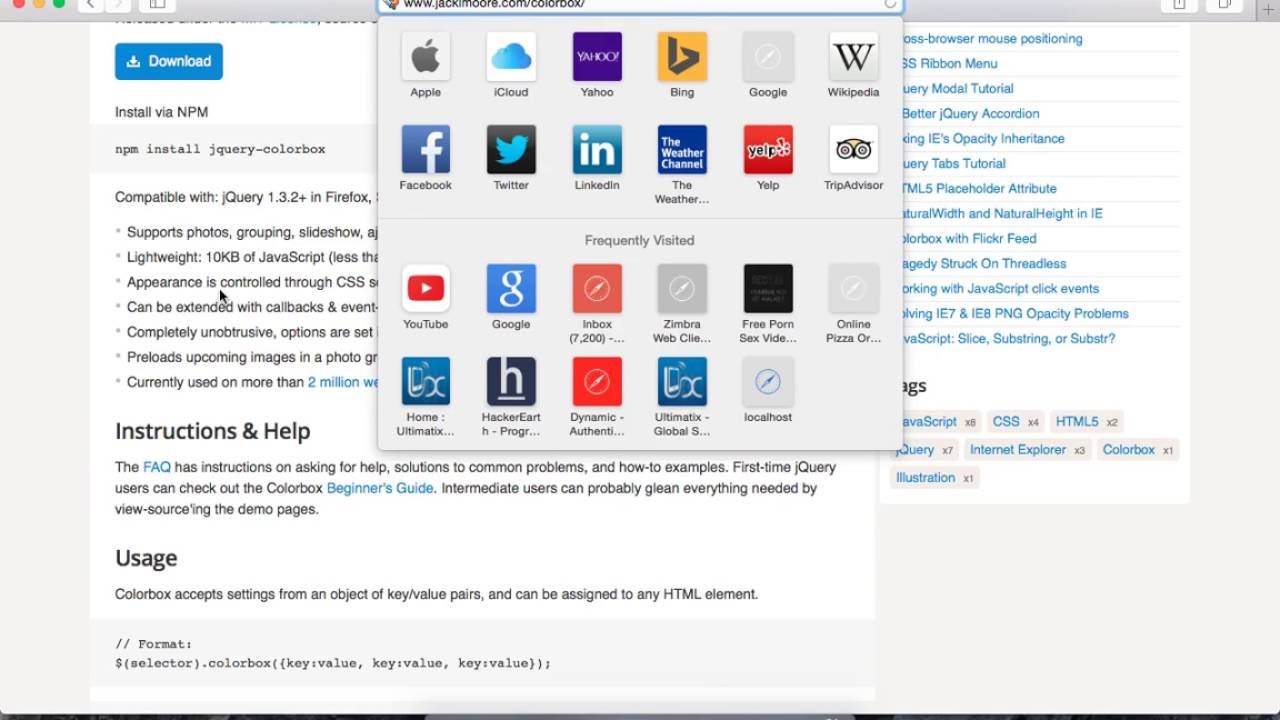This screenshot has height=720, width=1280.
Task: Open the Ribbon Menu sidebar link
Action: (948, 63)
